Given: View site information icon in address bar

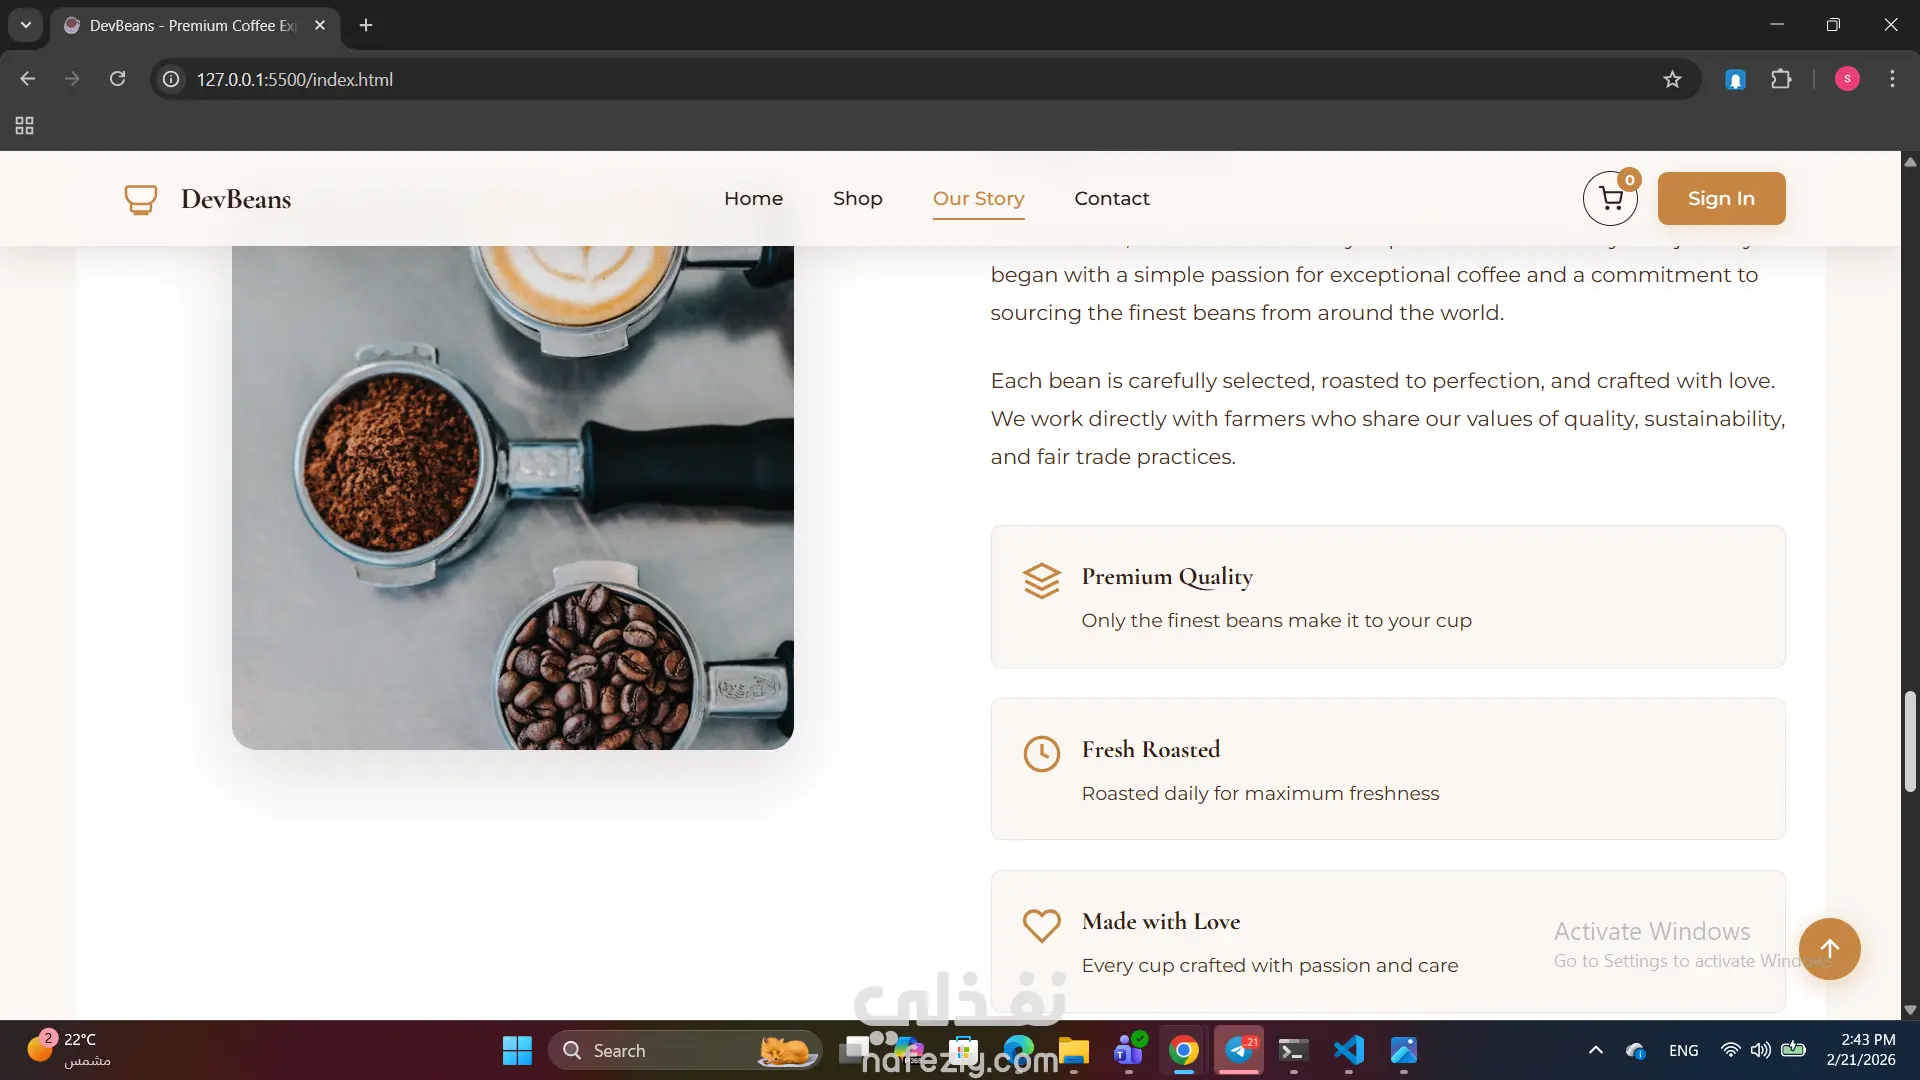Looking at the screenshot, I should 172,79.
